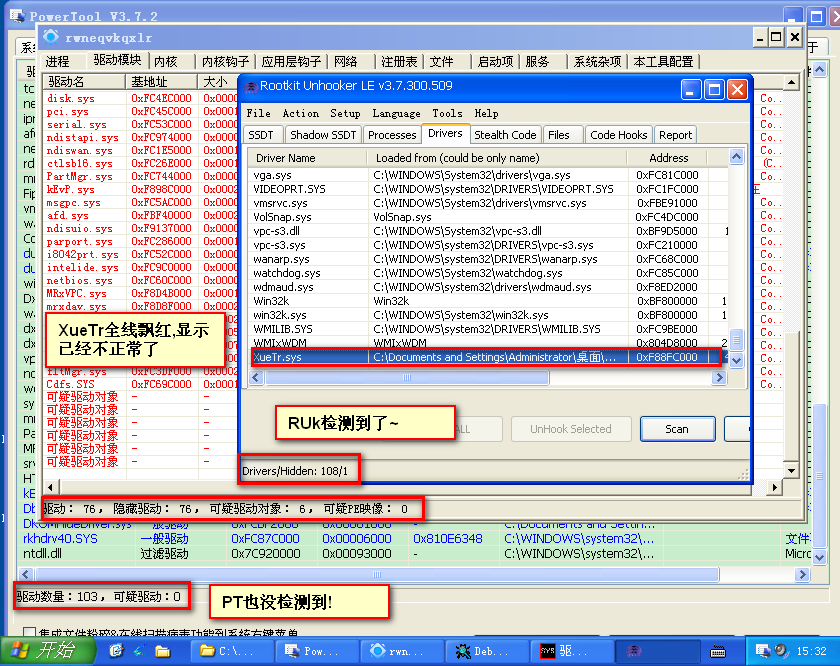Screen dimensions: 840x666
Task: Switch to the Processes tab
Action: point(392,135)
